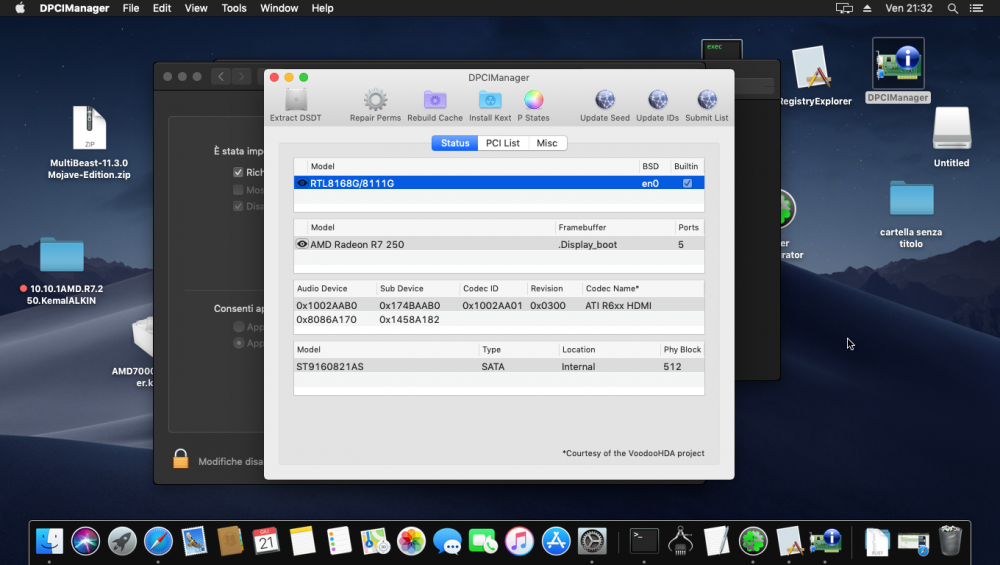The image size is (1000, 565).
Task: Click the Framebuffer column header
Action: (615, 227)
